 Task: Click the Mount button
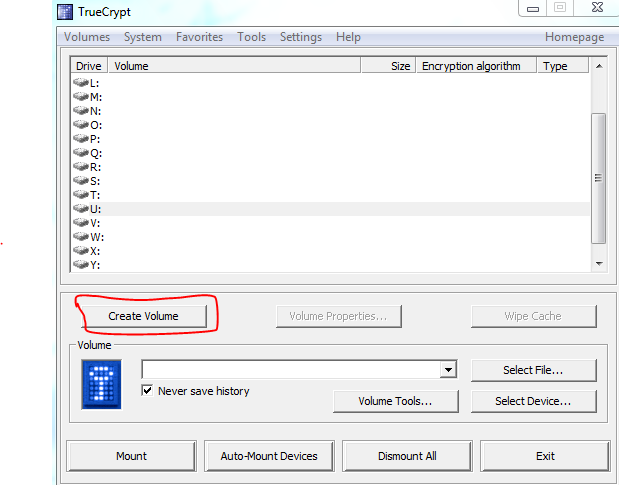point(131,456)
